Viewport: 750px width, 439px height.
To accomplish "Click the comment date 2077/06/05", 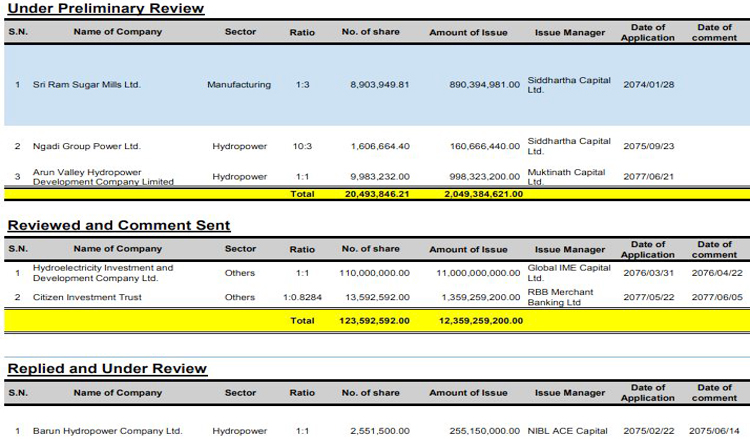I will (x=714, y=297).
